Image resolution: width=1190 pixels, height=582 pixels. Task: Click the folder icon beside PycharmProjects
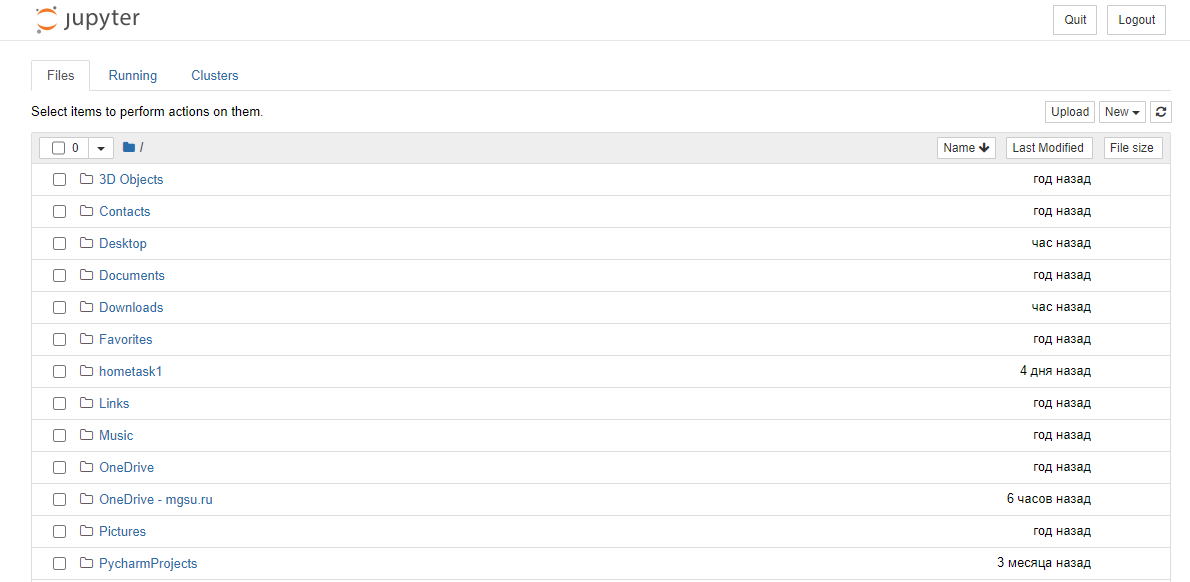(86, 563)
